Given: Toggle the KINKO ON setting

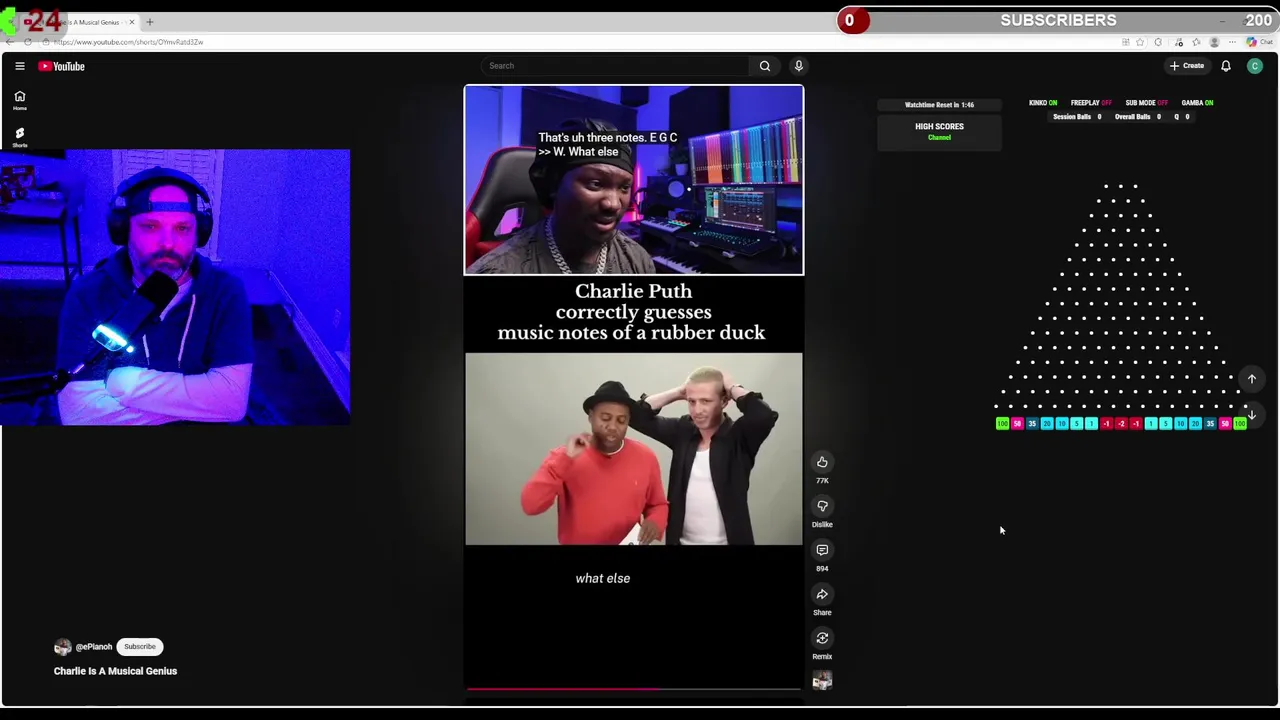Looking at the screenshot, I should (x=1043, y=103).
